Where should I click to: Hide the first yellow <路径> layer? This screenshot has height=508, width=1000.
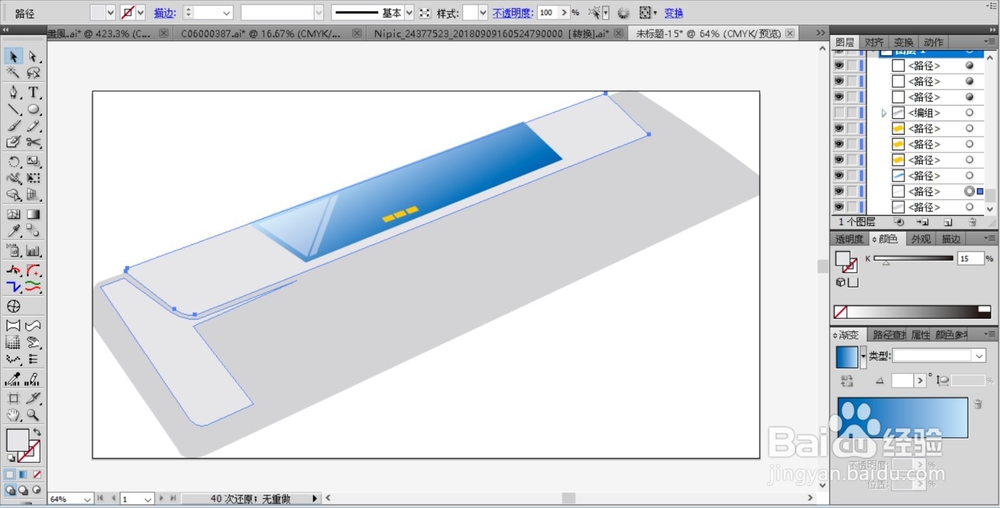(x=839, y=128)
